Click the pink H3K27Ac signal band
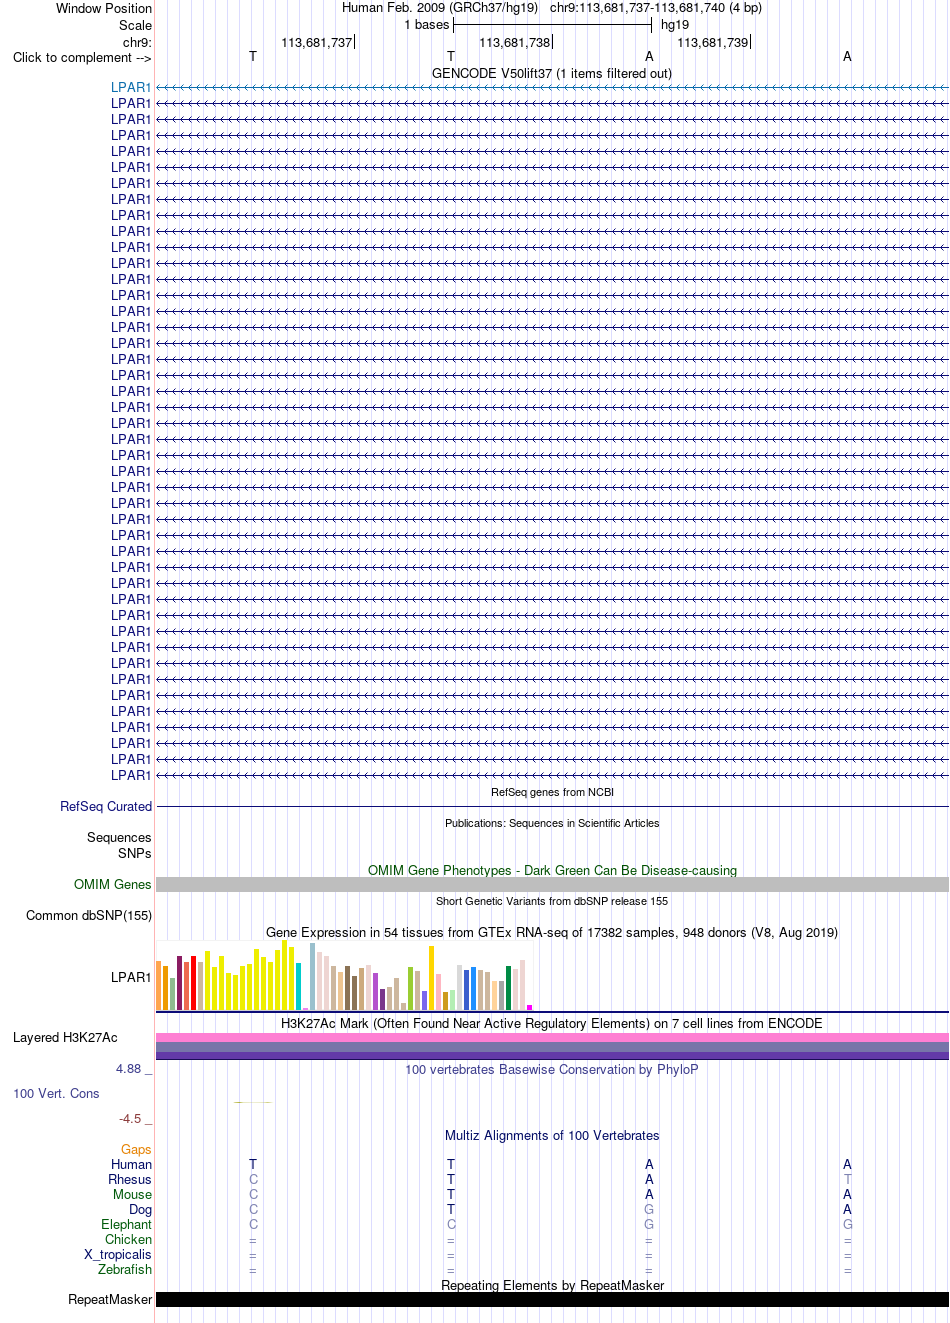 552,1037
